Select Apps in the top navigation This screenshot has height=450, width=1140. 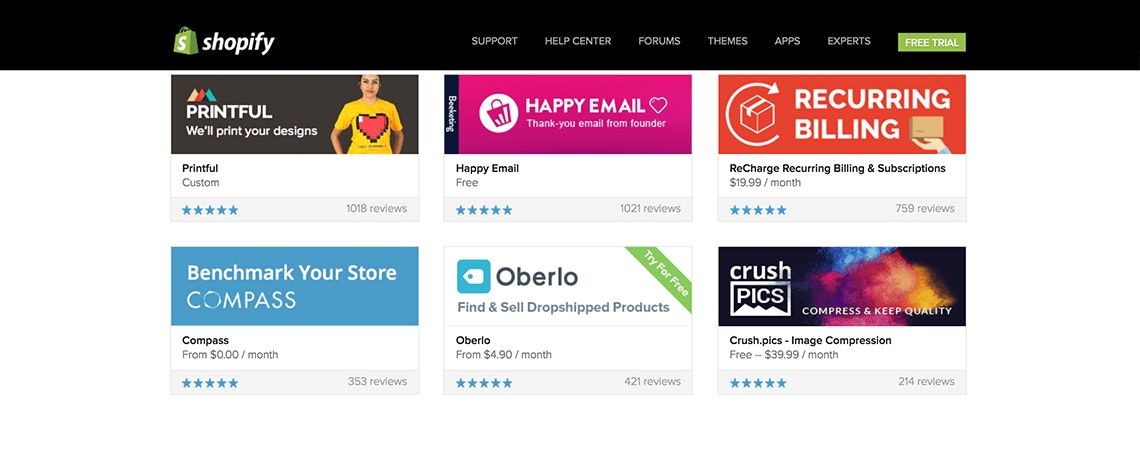(787, 41)
